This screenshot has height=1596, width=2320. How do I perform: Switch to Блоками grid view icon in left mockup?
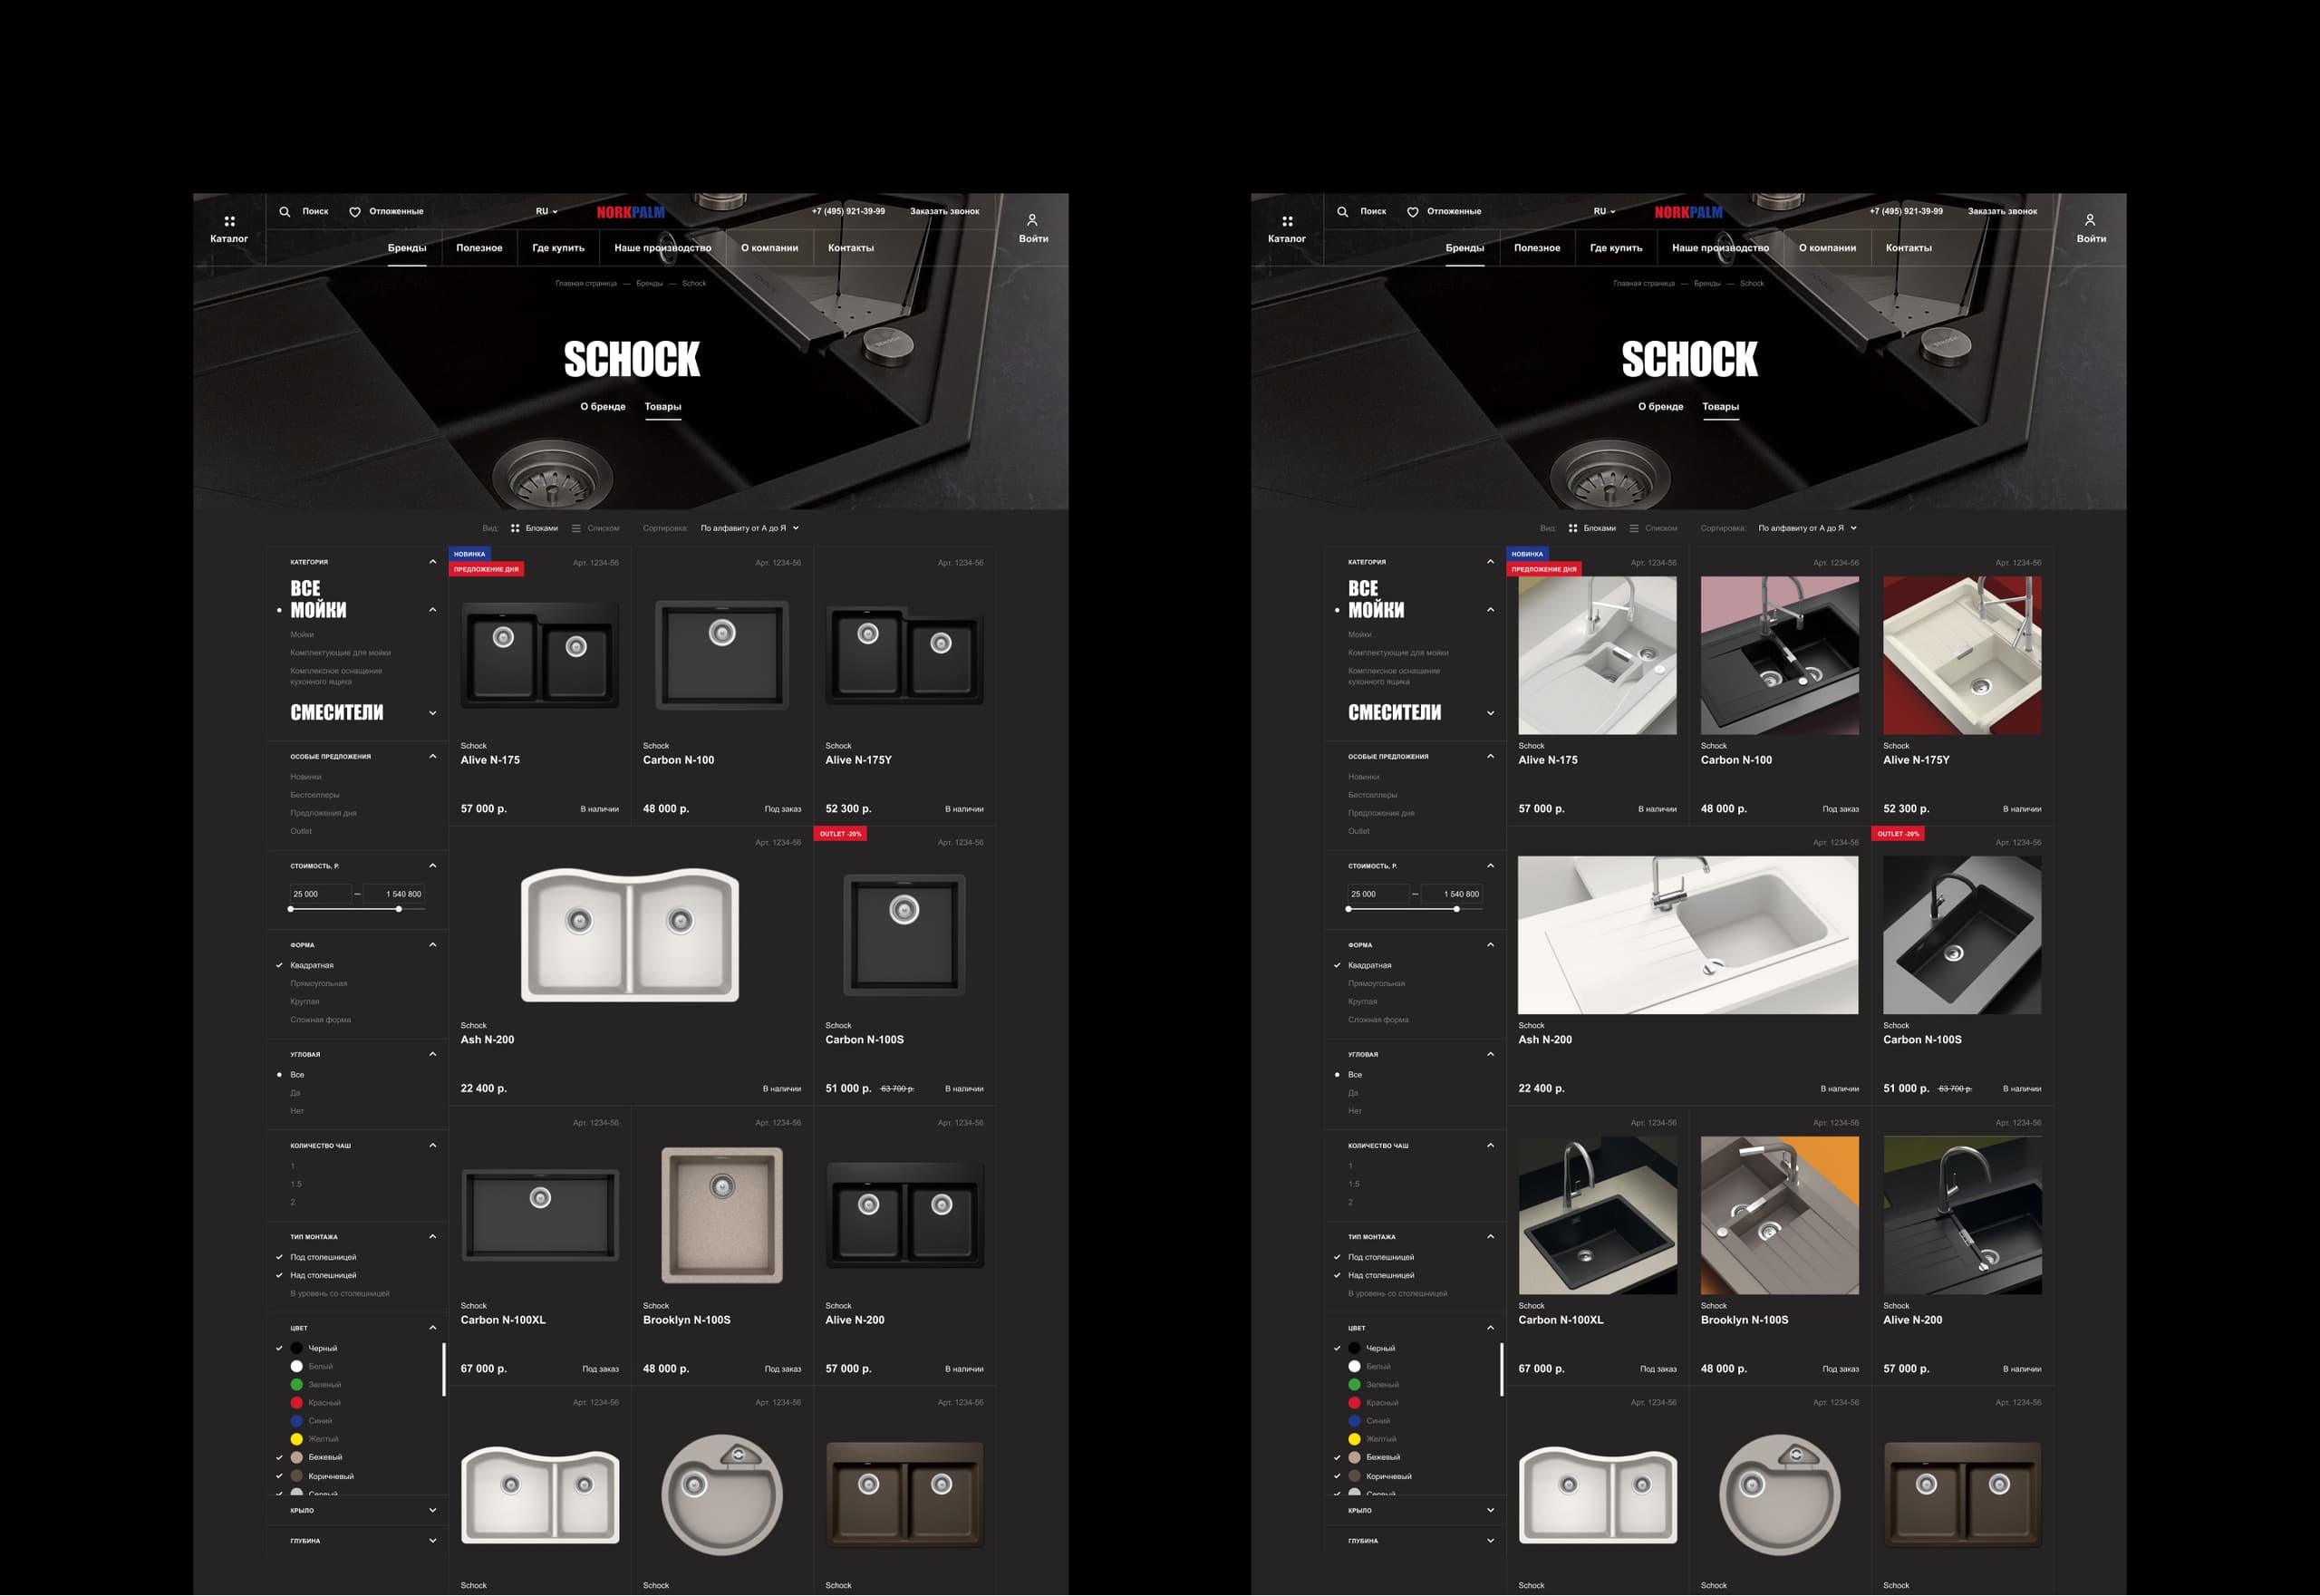515,528
